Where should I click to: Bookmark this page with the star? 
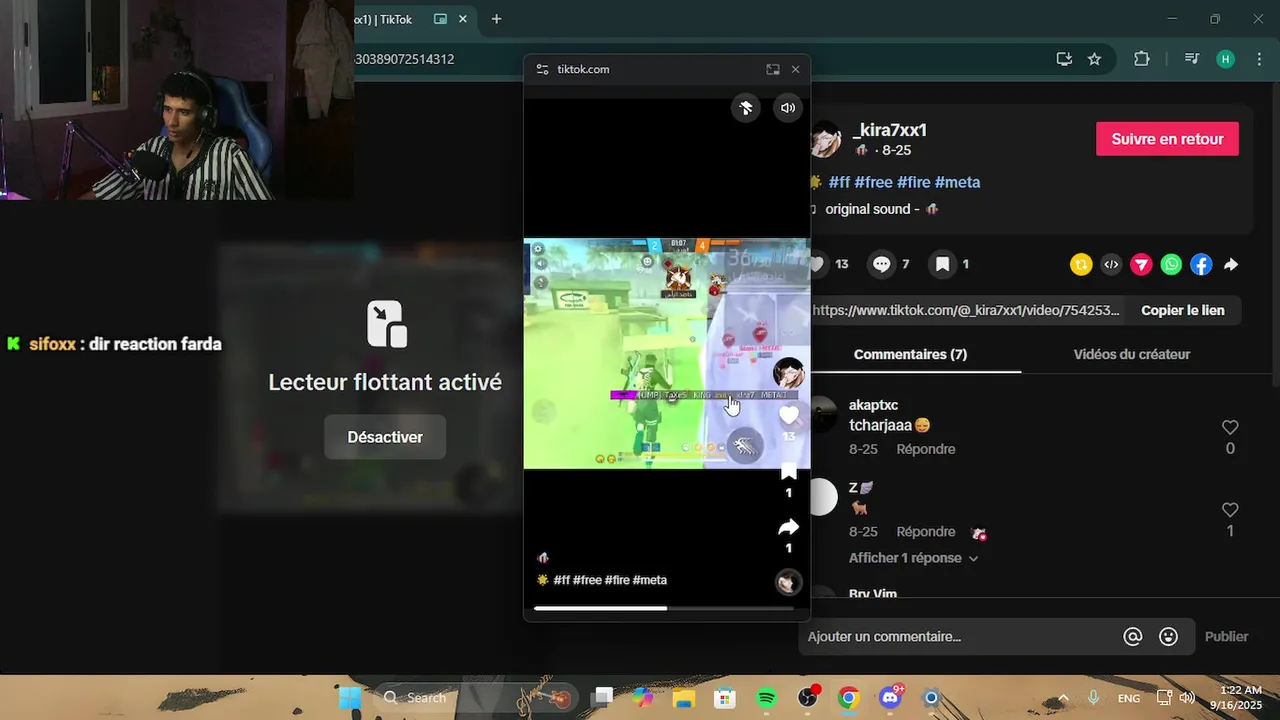coord(1094,59)
